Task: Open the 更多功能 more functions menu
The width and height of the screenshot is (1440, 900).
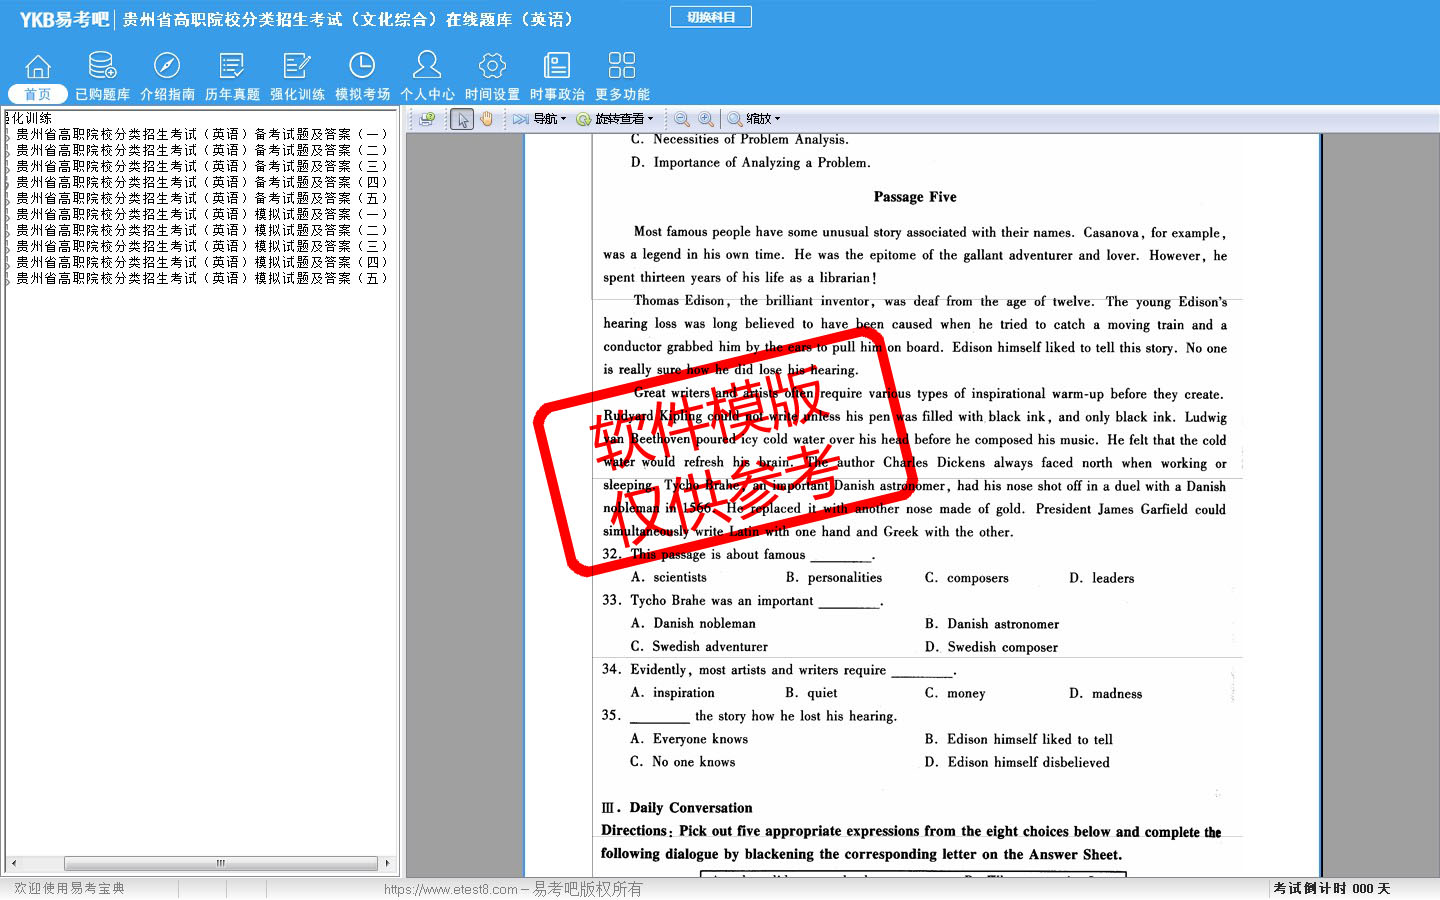Action: (622, 76)
